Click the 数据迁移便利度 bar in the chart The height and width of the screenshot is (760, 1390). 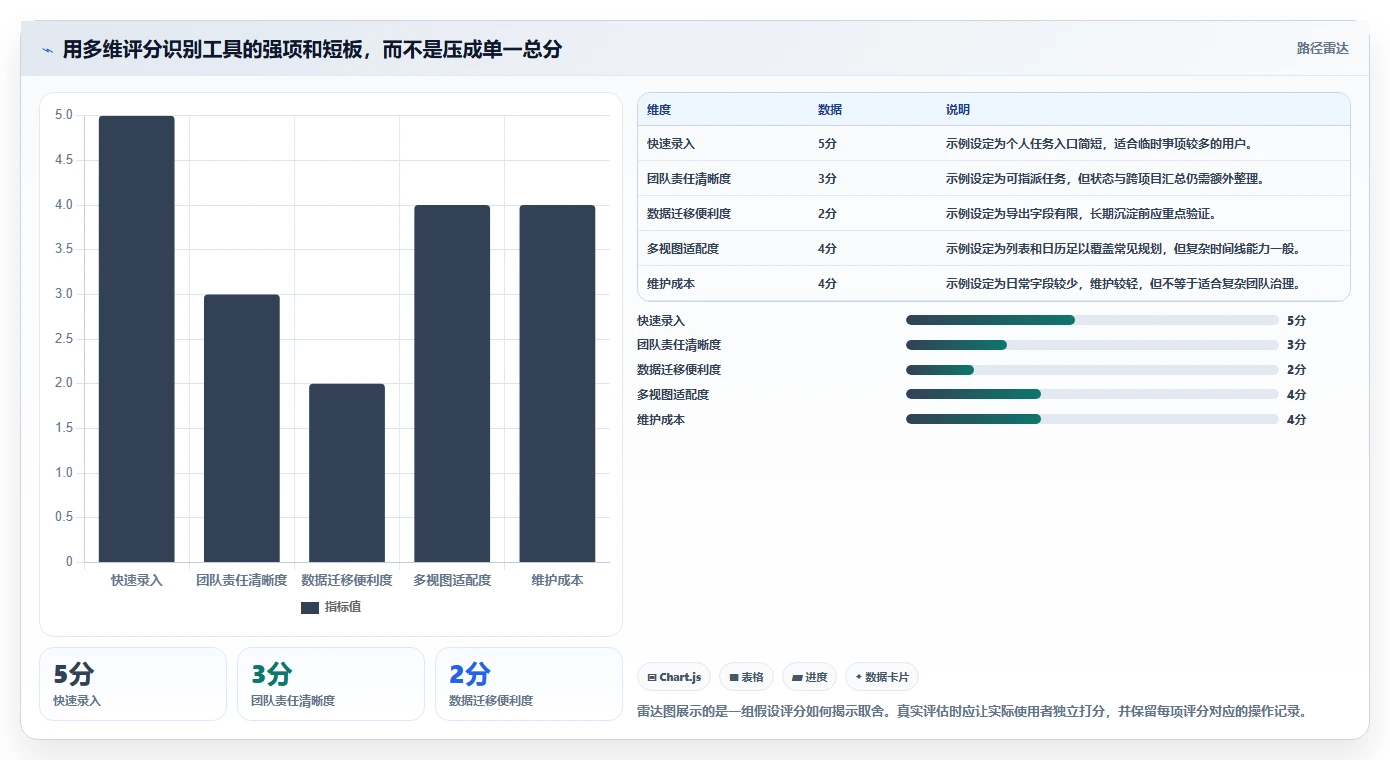pos(346,473)
